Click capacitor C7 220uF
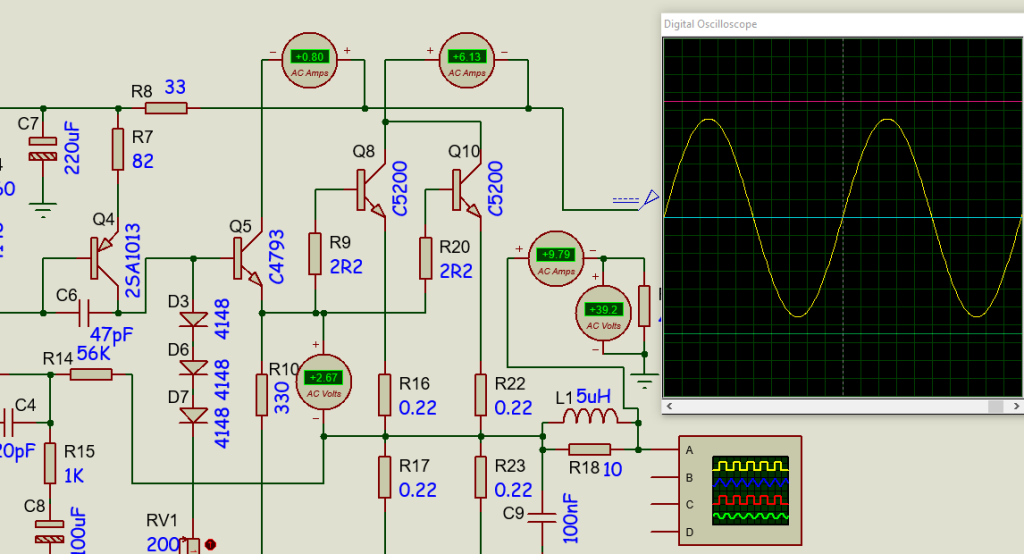This screenshot has width=1024, height=554. click(x=42, y=152)
